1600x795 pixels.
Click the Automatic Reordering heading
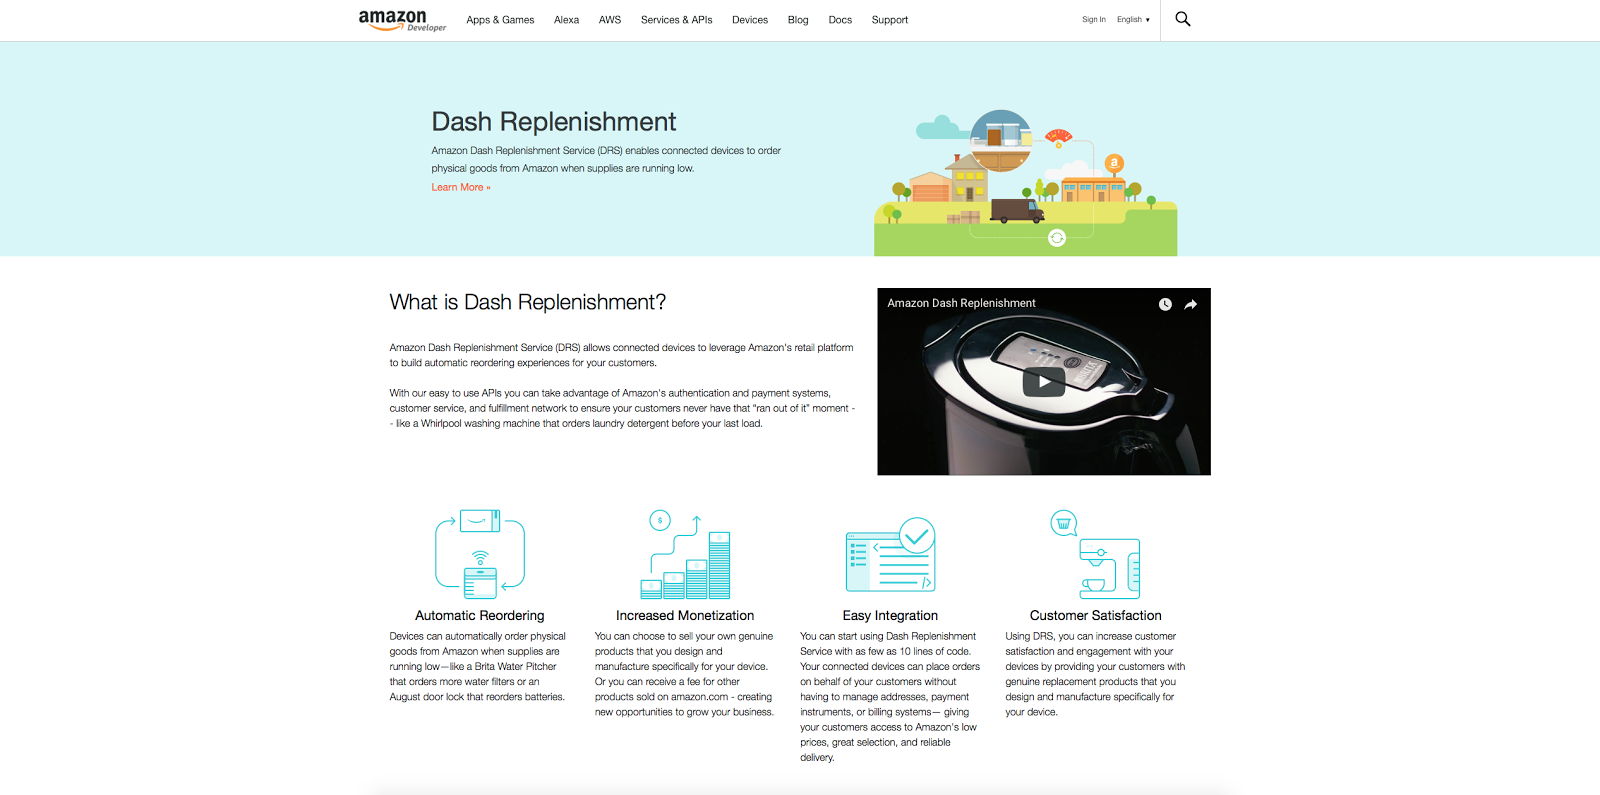[x=480, y=616]
